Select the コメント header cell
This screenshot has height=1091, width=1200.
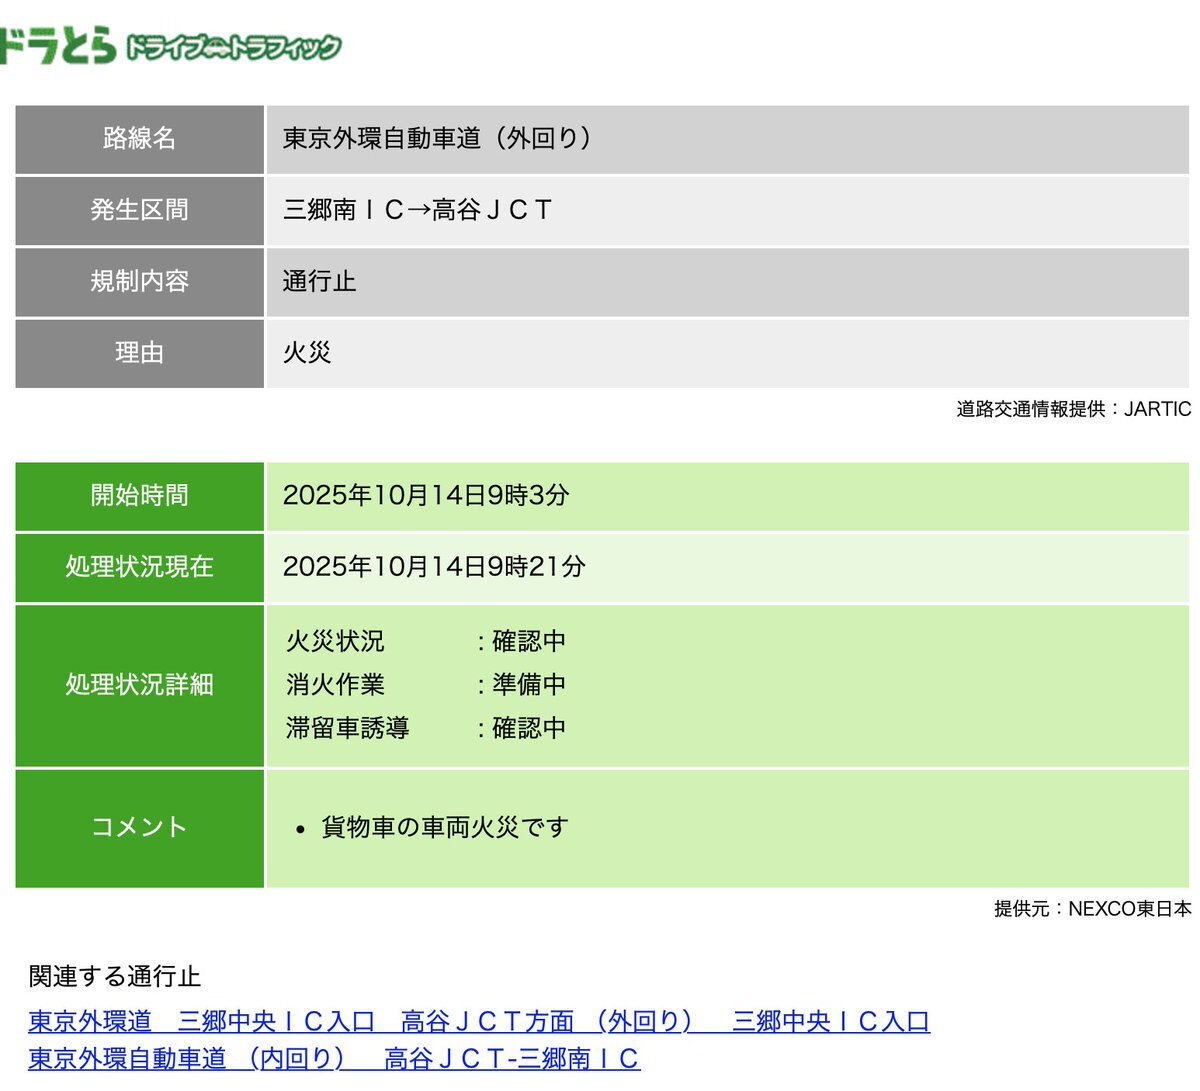click(140, 828)
